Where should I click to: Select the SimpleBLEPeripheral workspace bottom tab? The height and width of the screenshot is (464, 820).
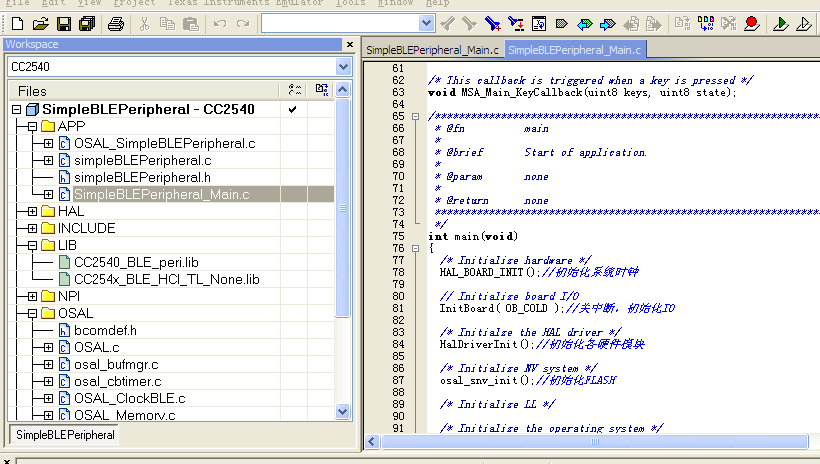click(x=65, y=435)
